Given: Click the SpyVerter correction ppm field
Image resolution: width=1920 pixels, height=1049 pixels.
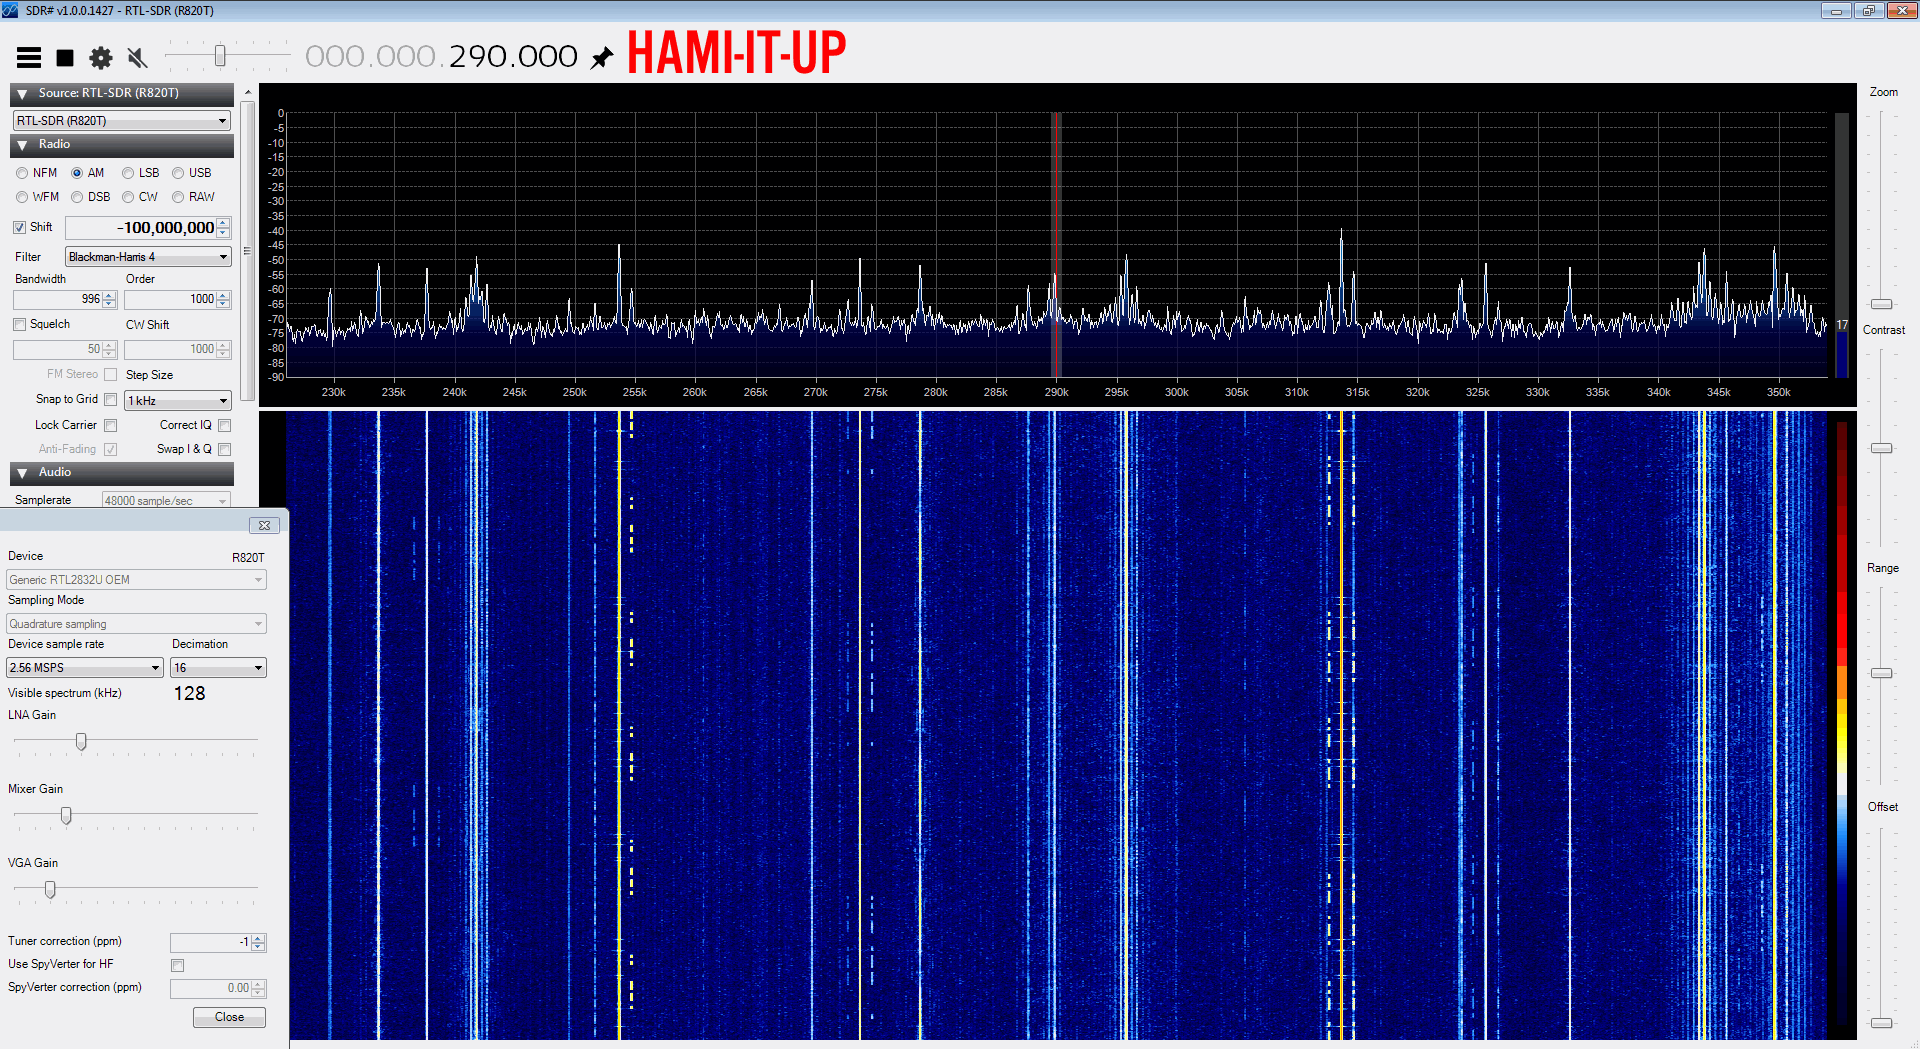Looking at the screenshot, I should pyautogui.click(x=211, y=988).
